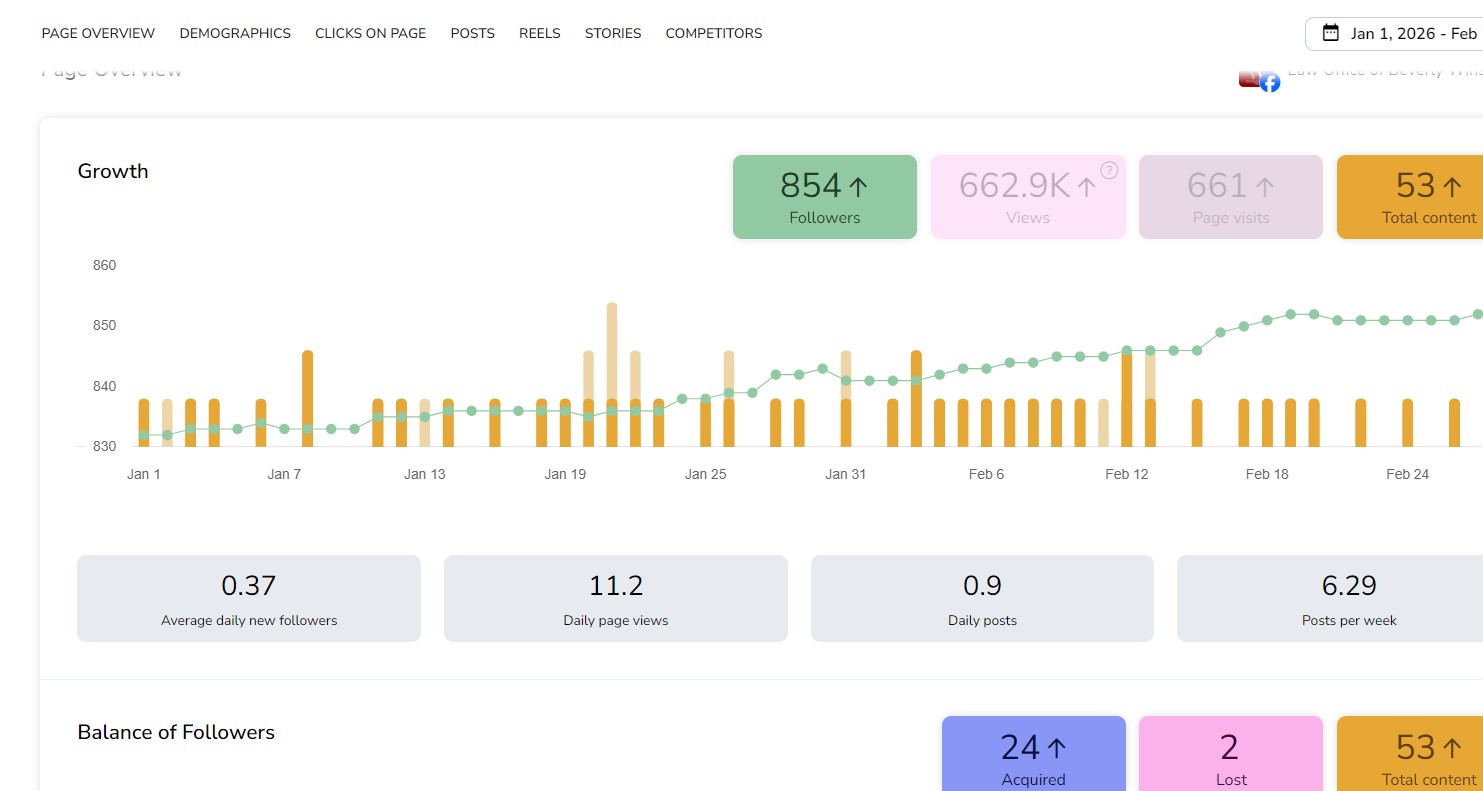
Task: Toggle the Followers metric in Growth chart
Action: (824, 197)
